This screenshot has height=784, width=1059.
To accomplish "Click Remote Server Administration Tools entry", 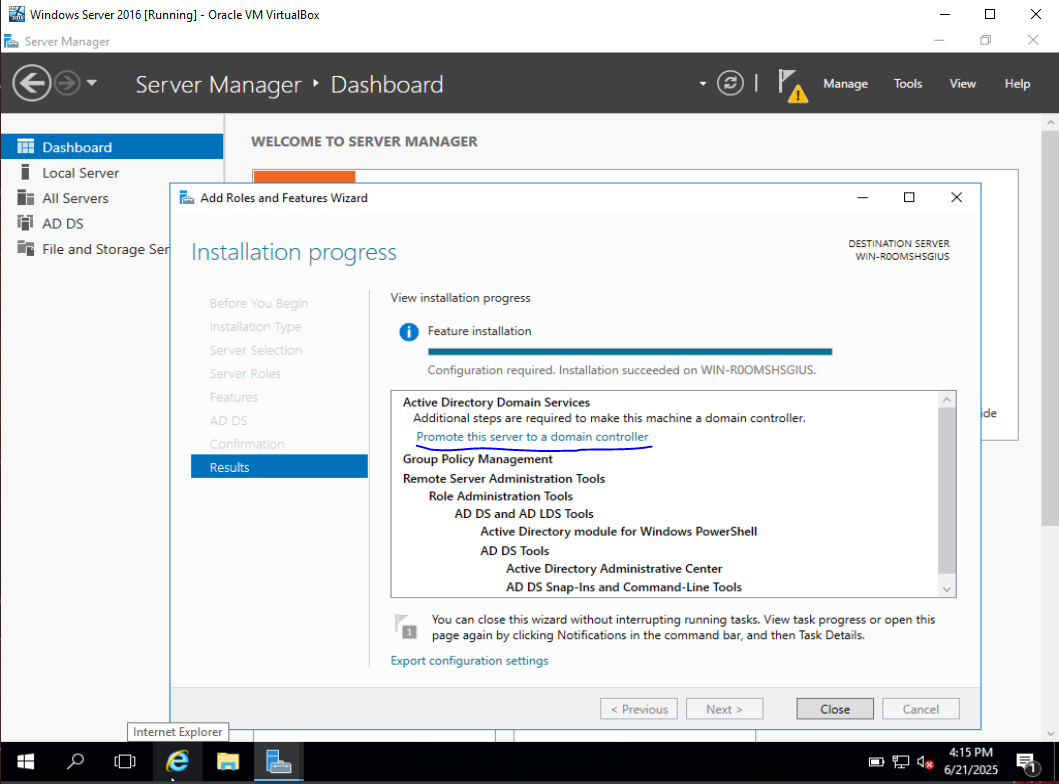I will tap(504, 479).
